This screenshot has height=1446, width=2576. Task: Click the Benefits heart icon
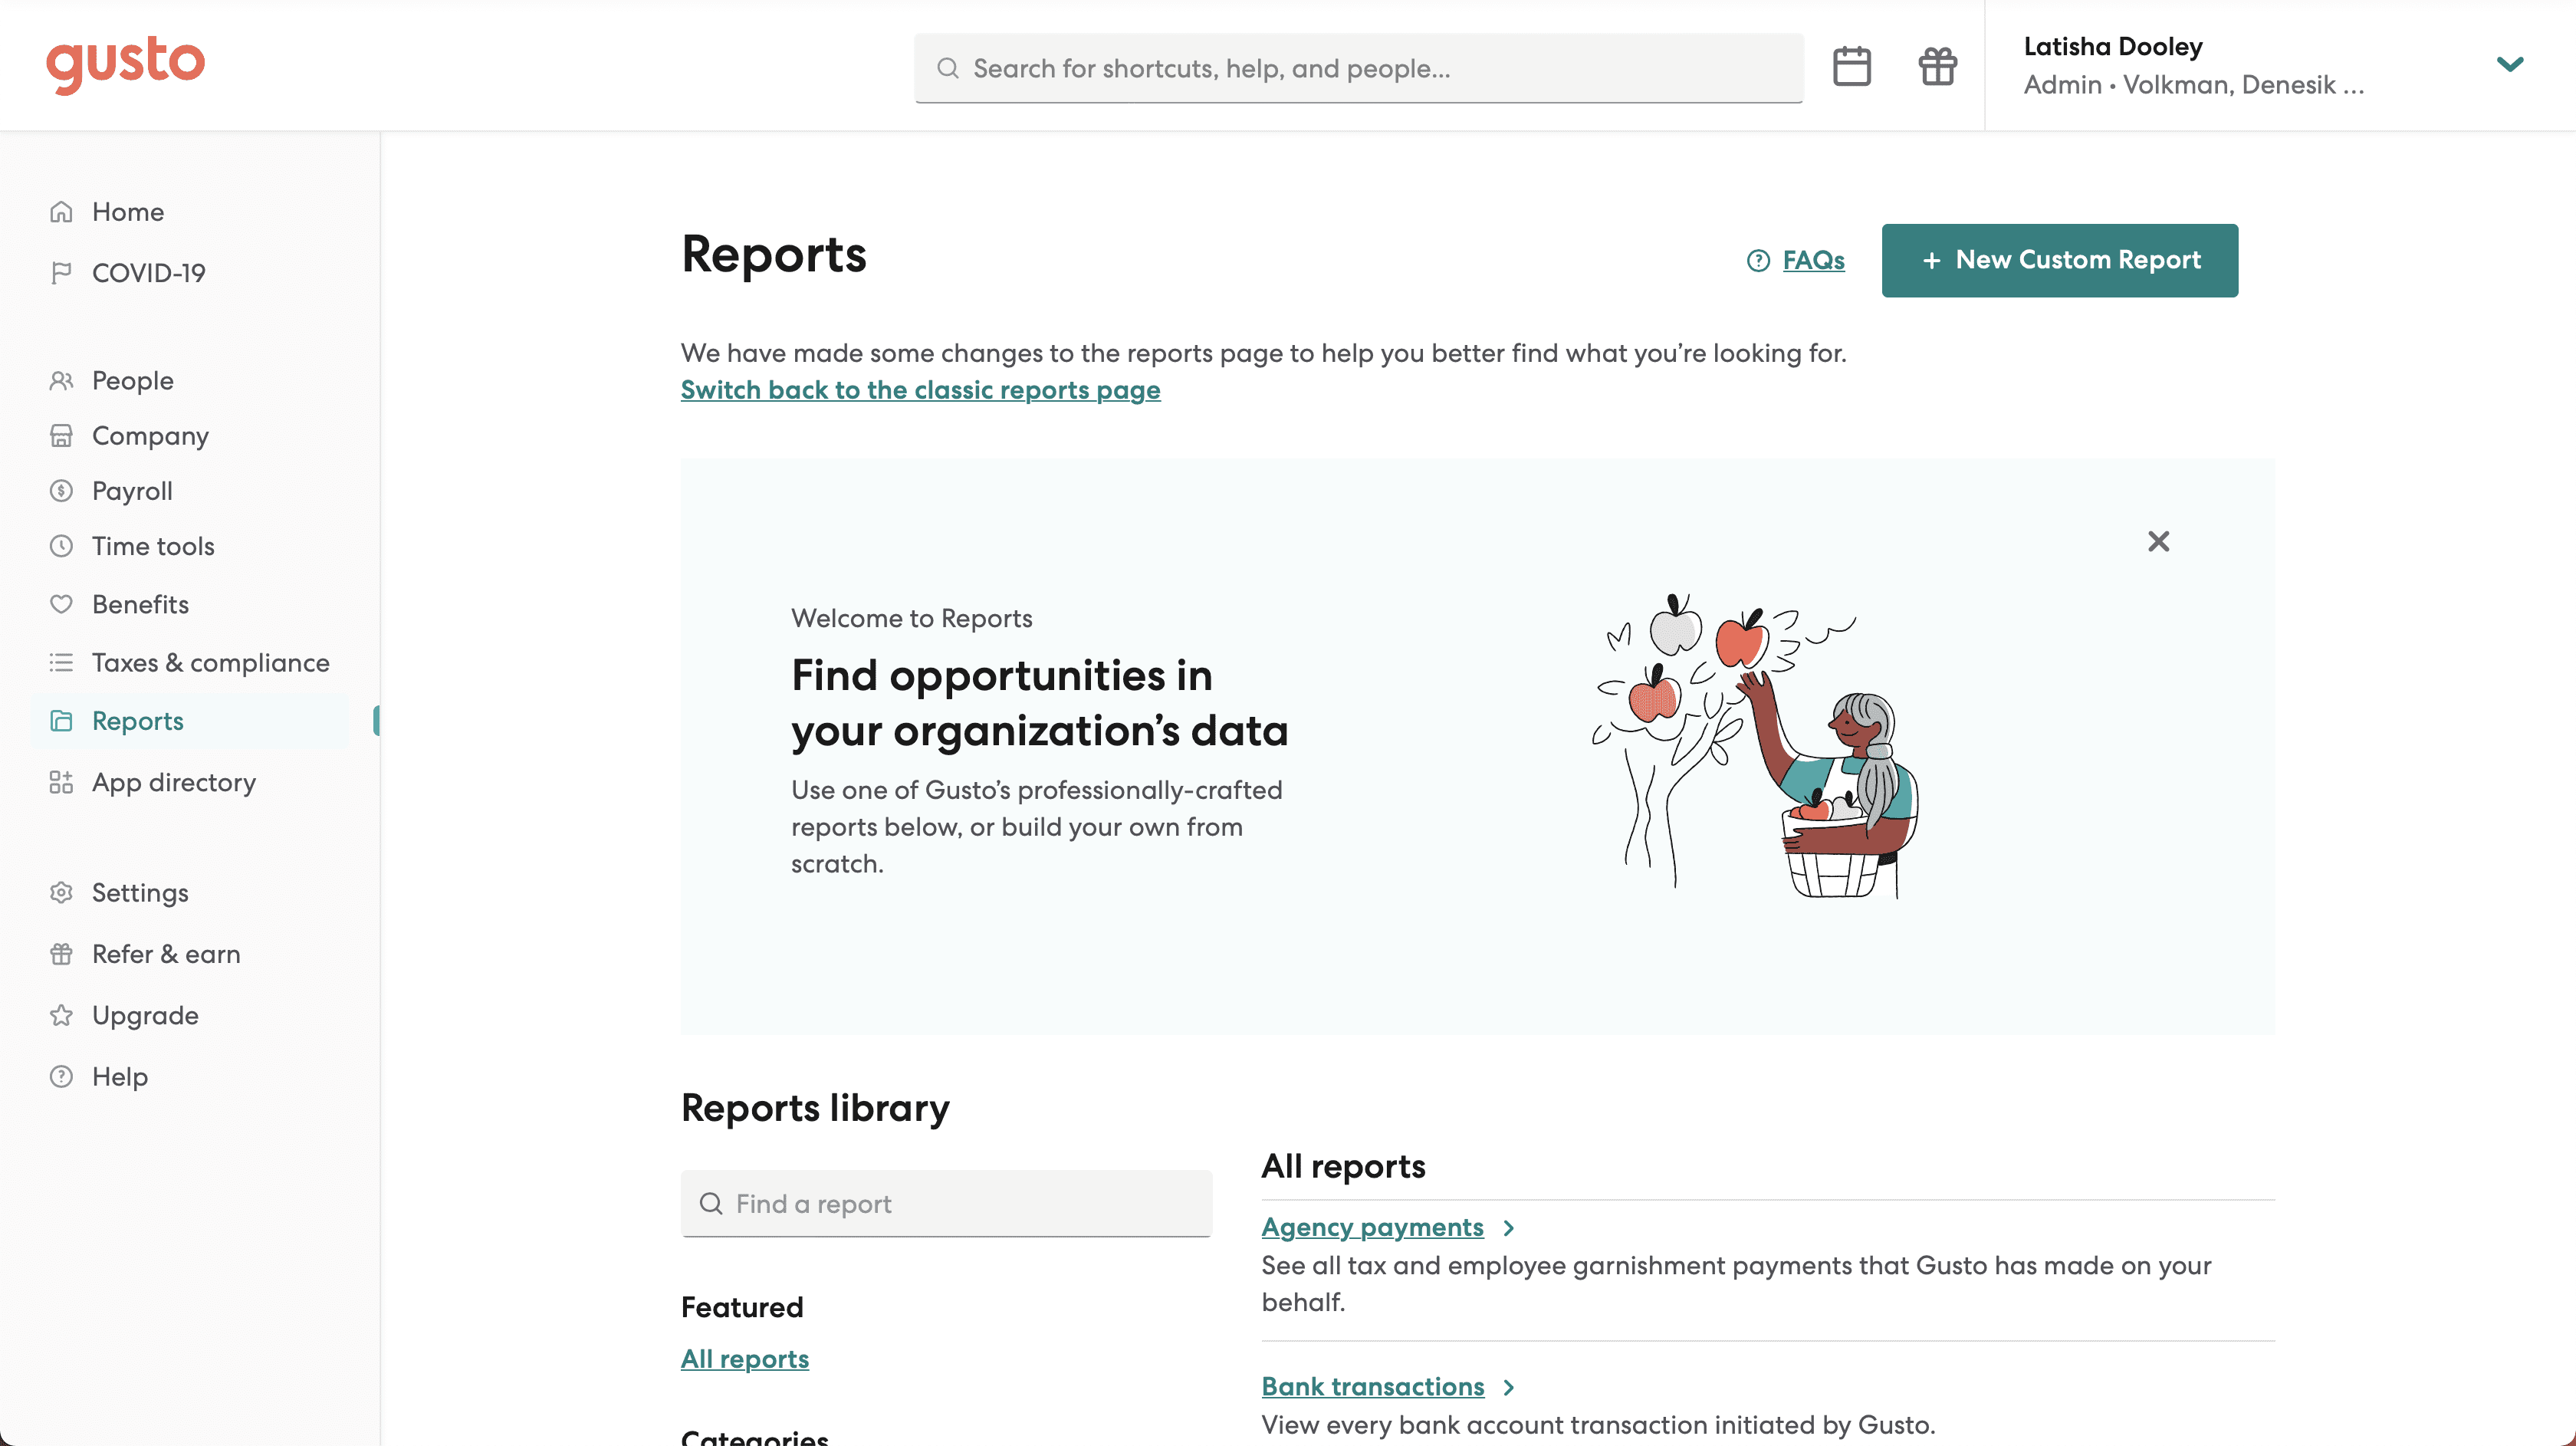click(61, 604)
